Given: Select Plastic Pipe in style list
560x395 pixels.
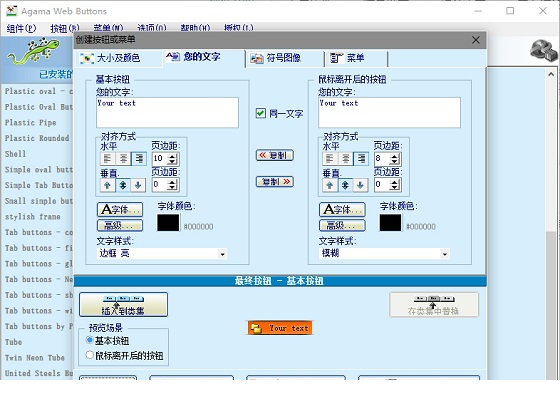Looking at the screenshot, I should (x=31, y=122).
